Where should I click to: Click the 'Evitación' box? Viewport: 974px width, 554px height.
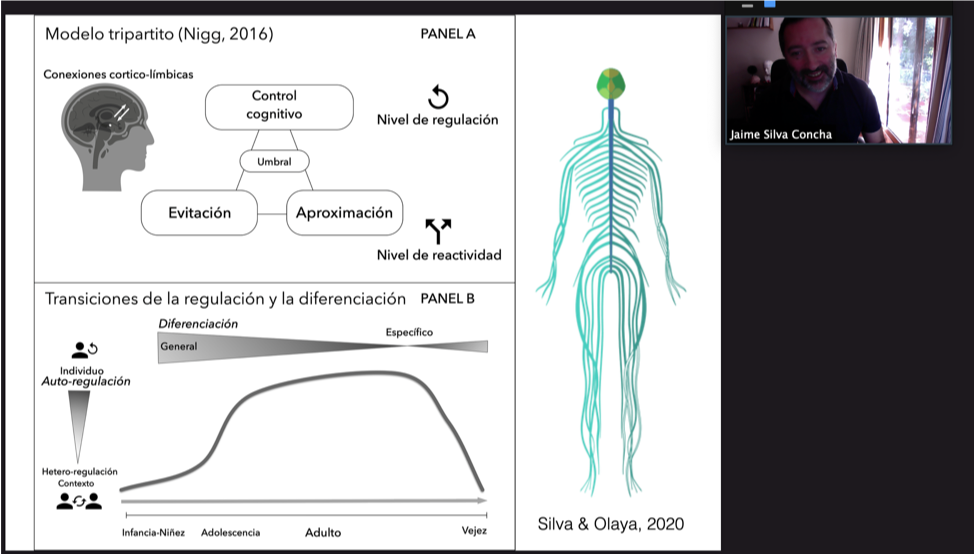199,213
